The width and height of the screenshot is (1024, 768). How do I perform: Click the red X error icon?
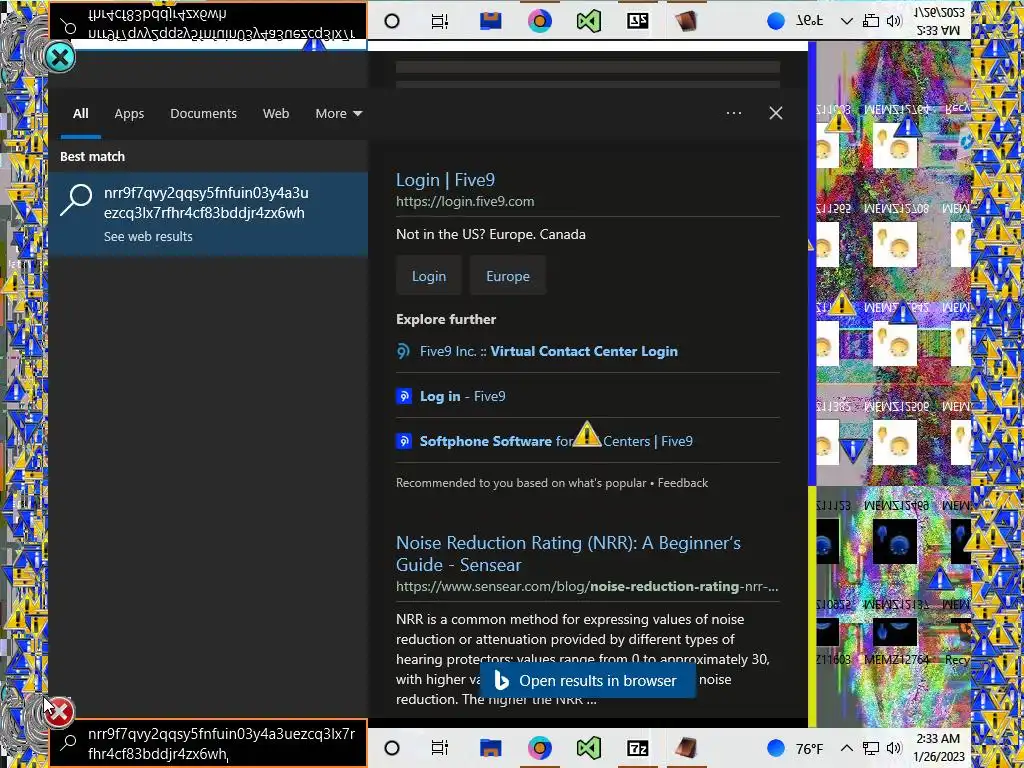click(59, 711)
